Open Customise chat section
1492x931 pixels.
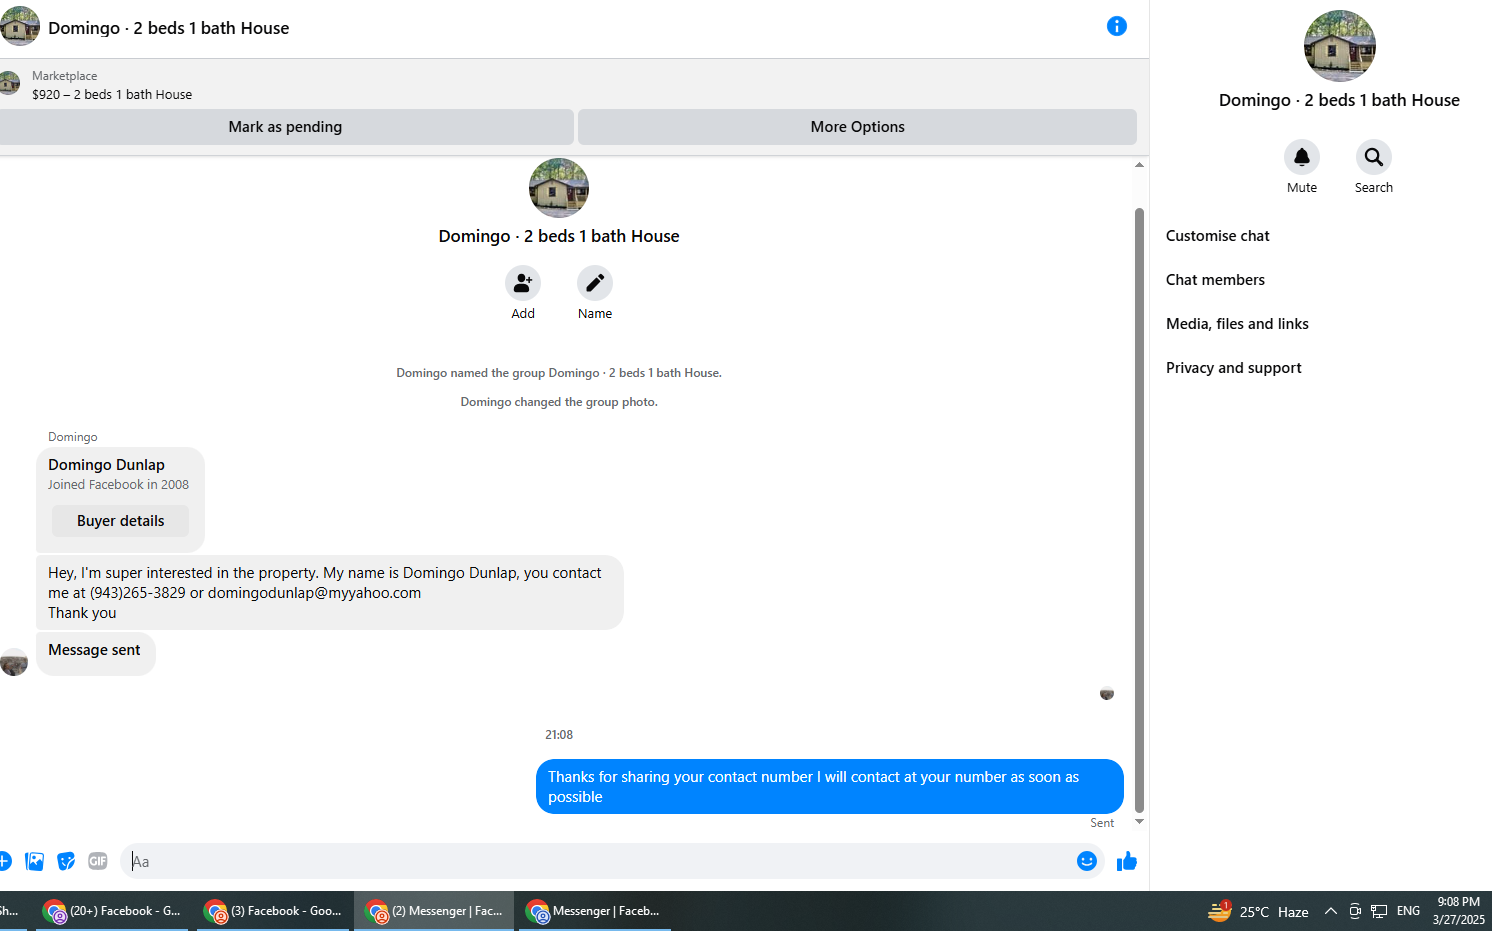point(1217,236)
